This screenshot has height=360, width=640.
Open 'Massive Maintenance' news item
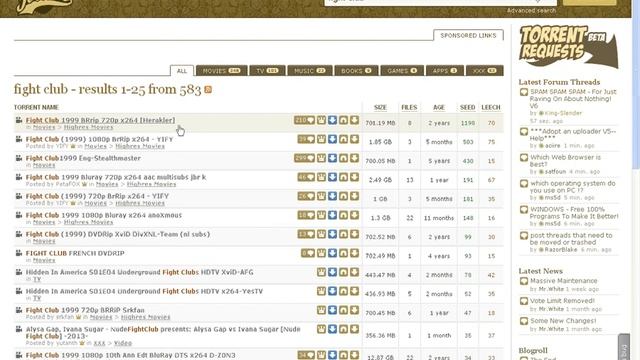click(x=564, y=281)
